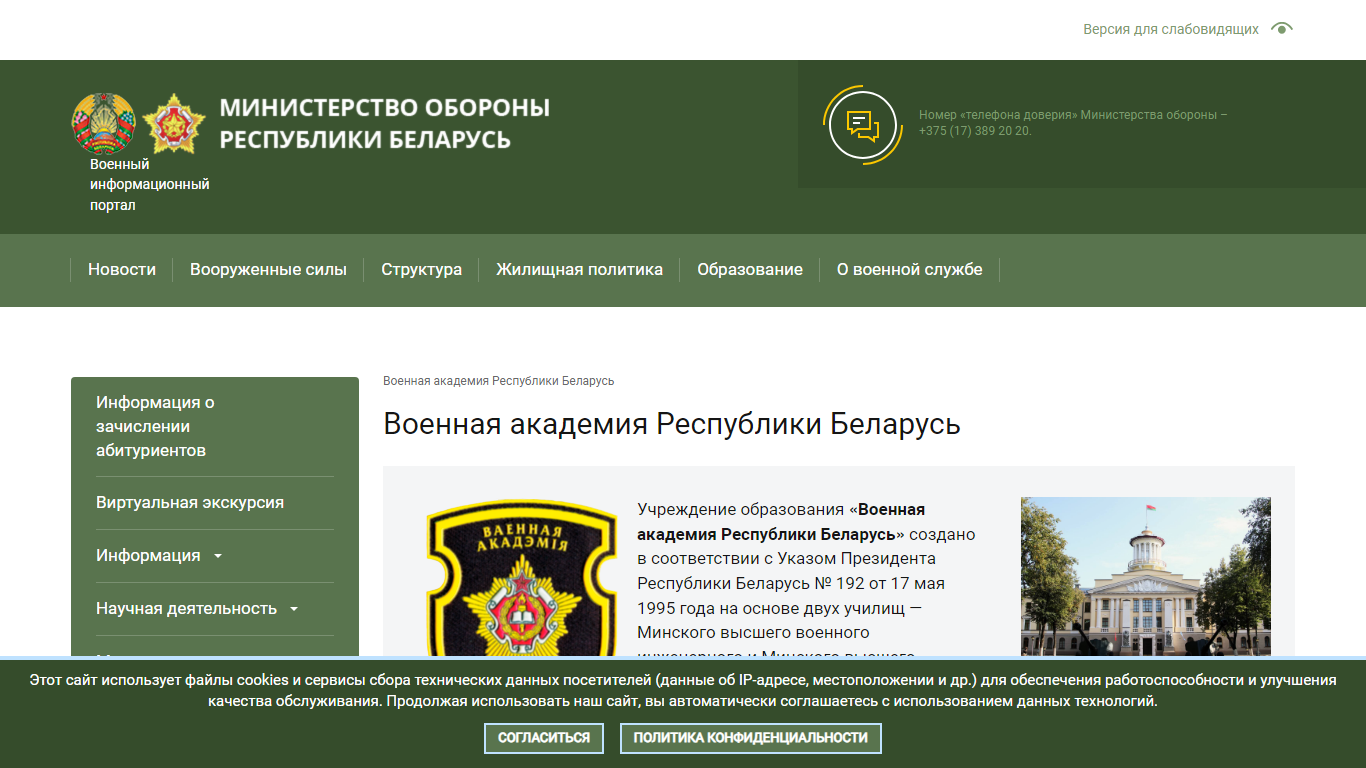Open 'Виртуальная экскурсия' sidebar link
This screenshot has height=768, width=1366.
[x=190, y=503]
